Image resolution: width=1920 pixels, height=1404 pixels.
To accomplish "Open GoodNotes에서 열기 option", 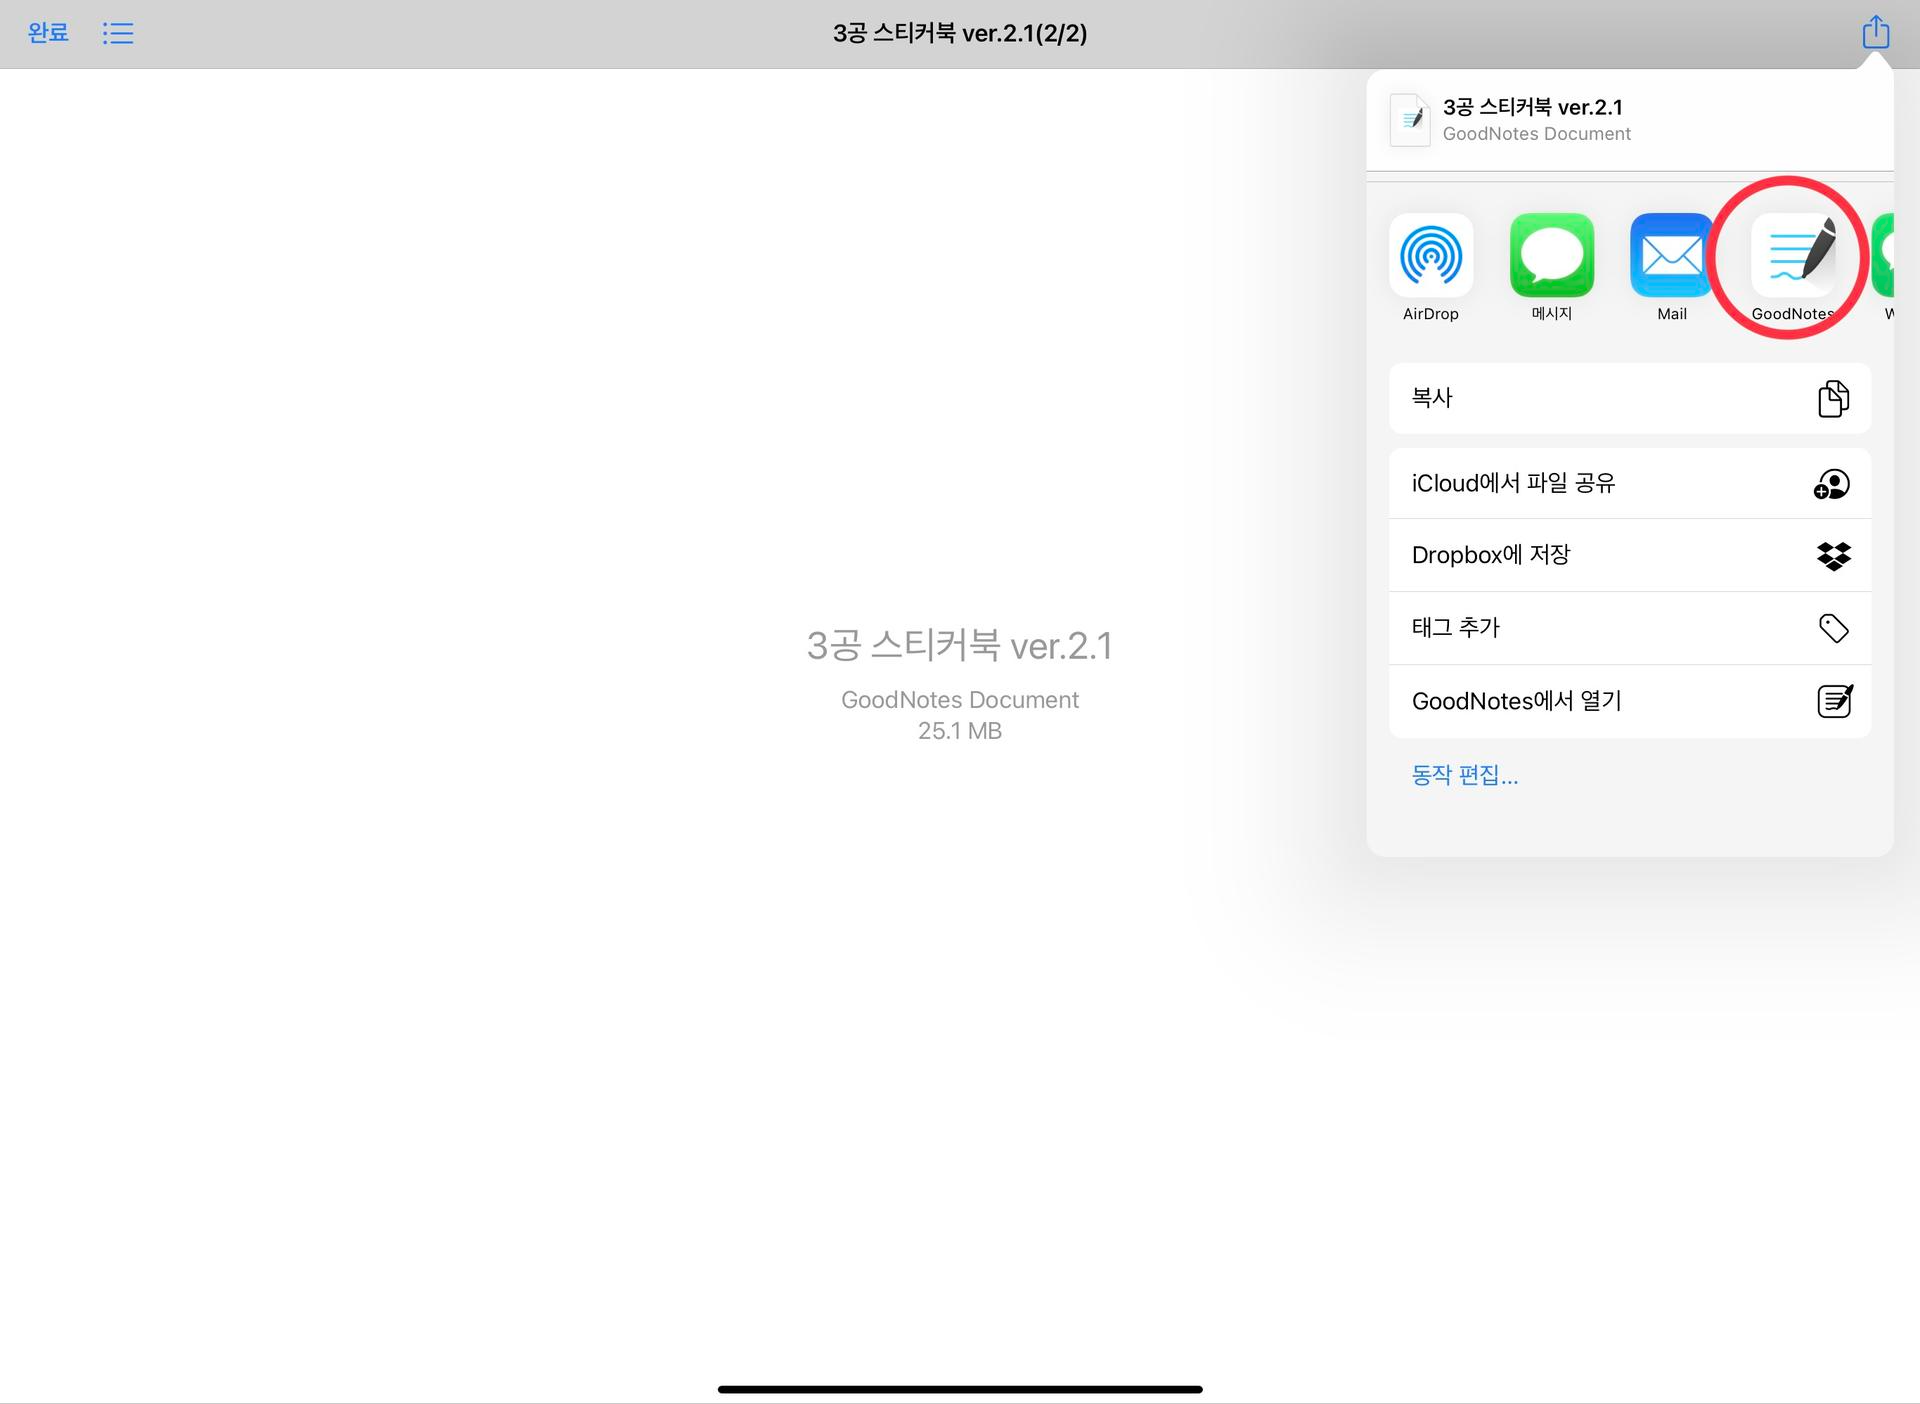I will [1629, 701].
